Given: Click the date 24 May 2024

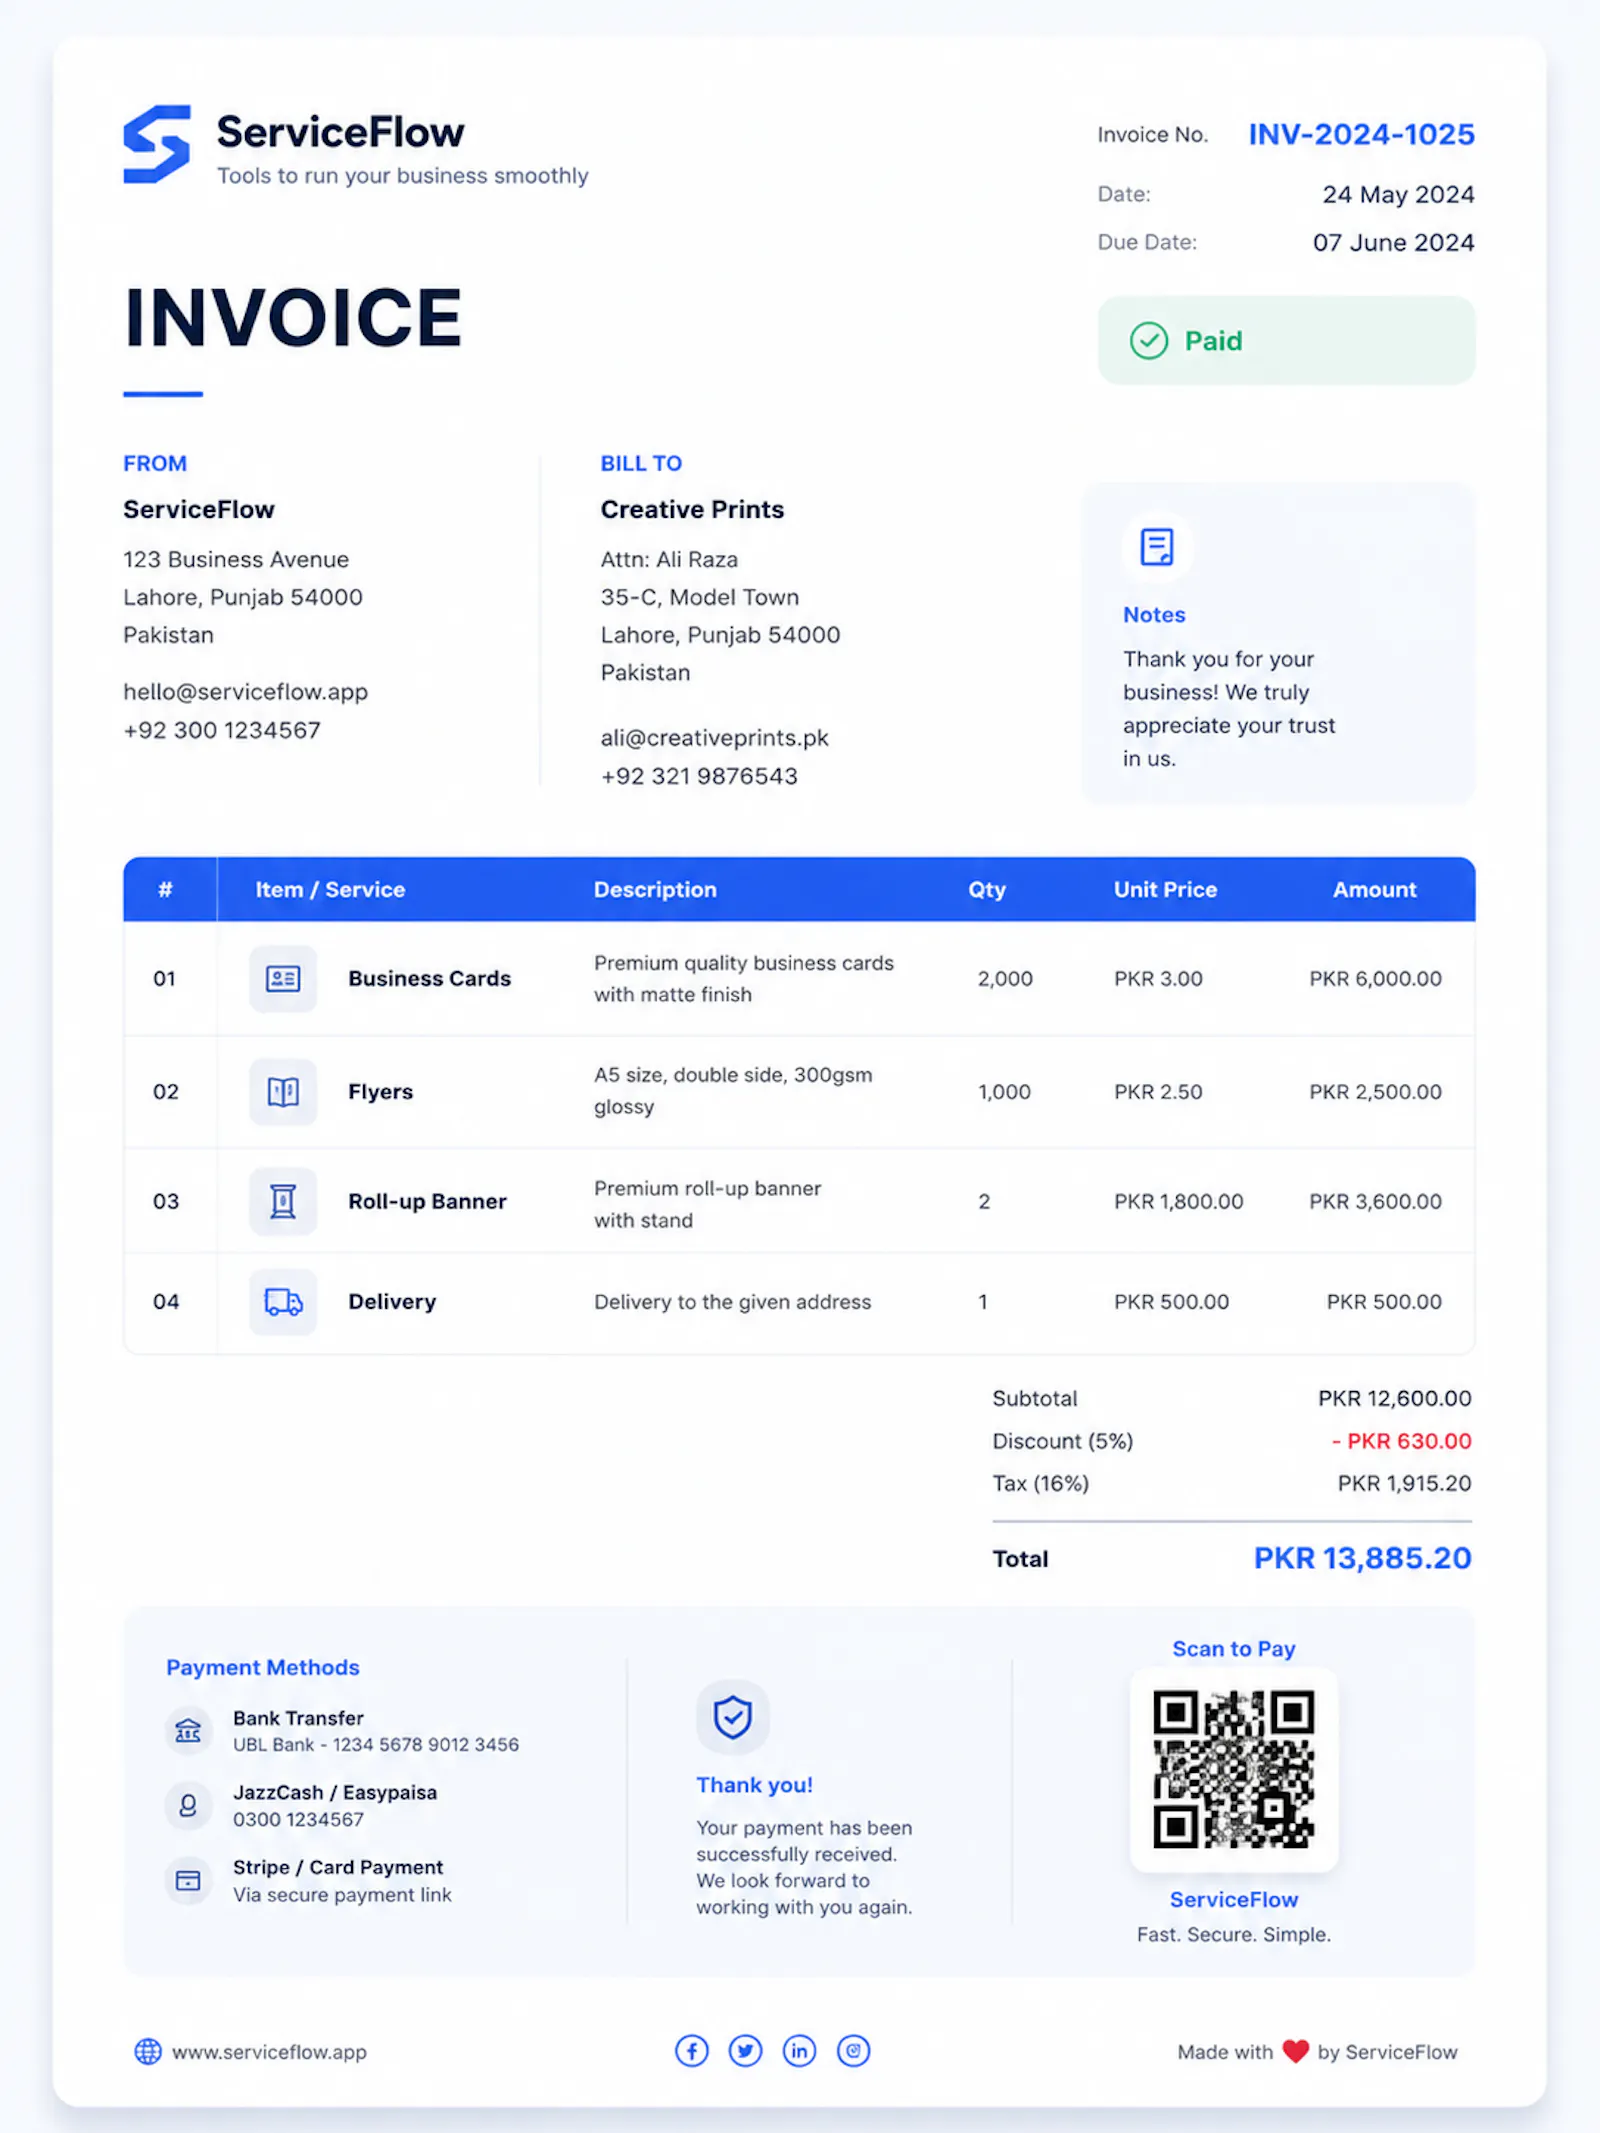Looking at the screenshot, I should tap(1398, 194).
